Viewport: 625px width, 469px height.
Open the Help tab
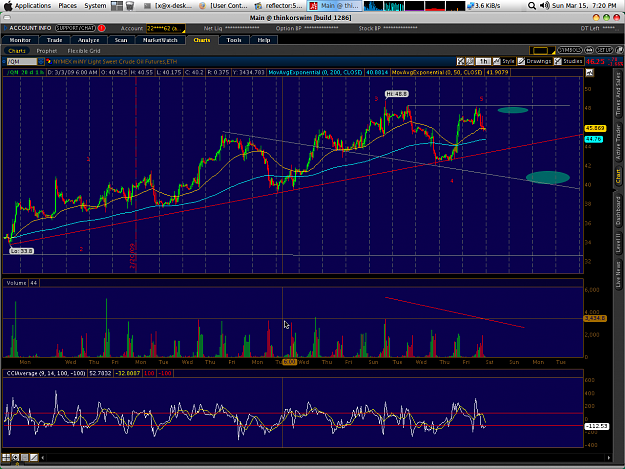(264, 40)
